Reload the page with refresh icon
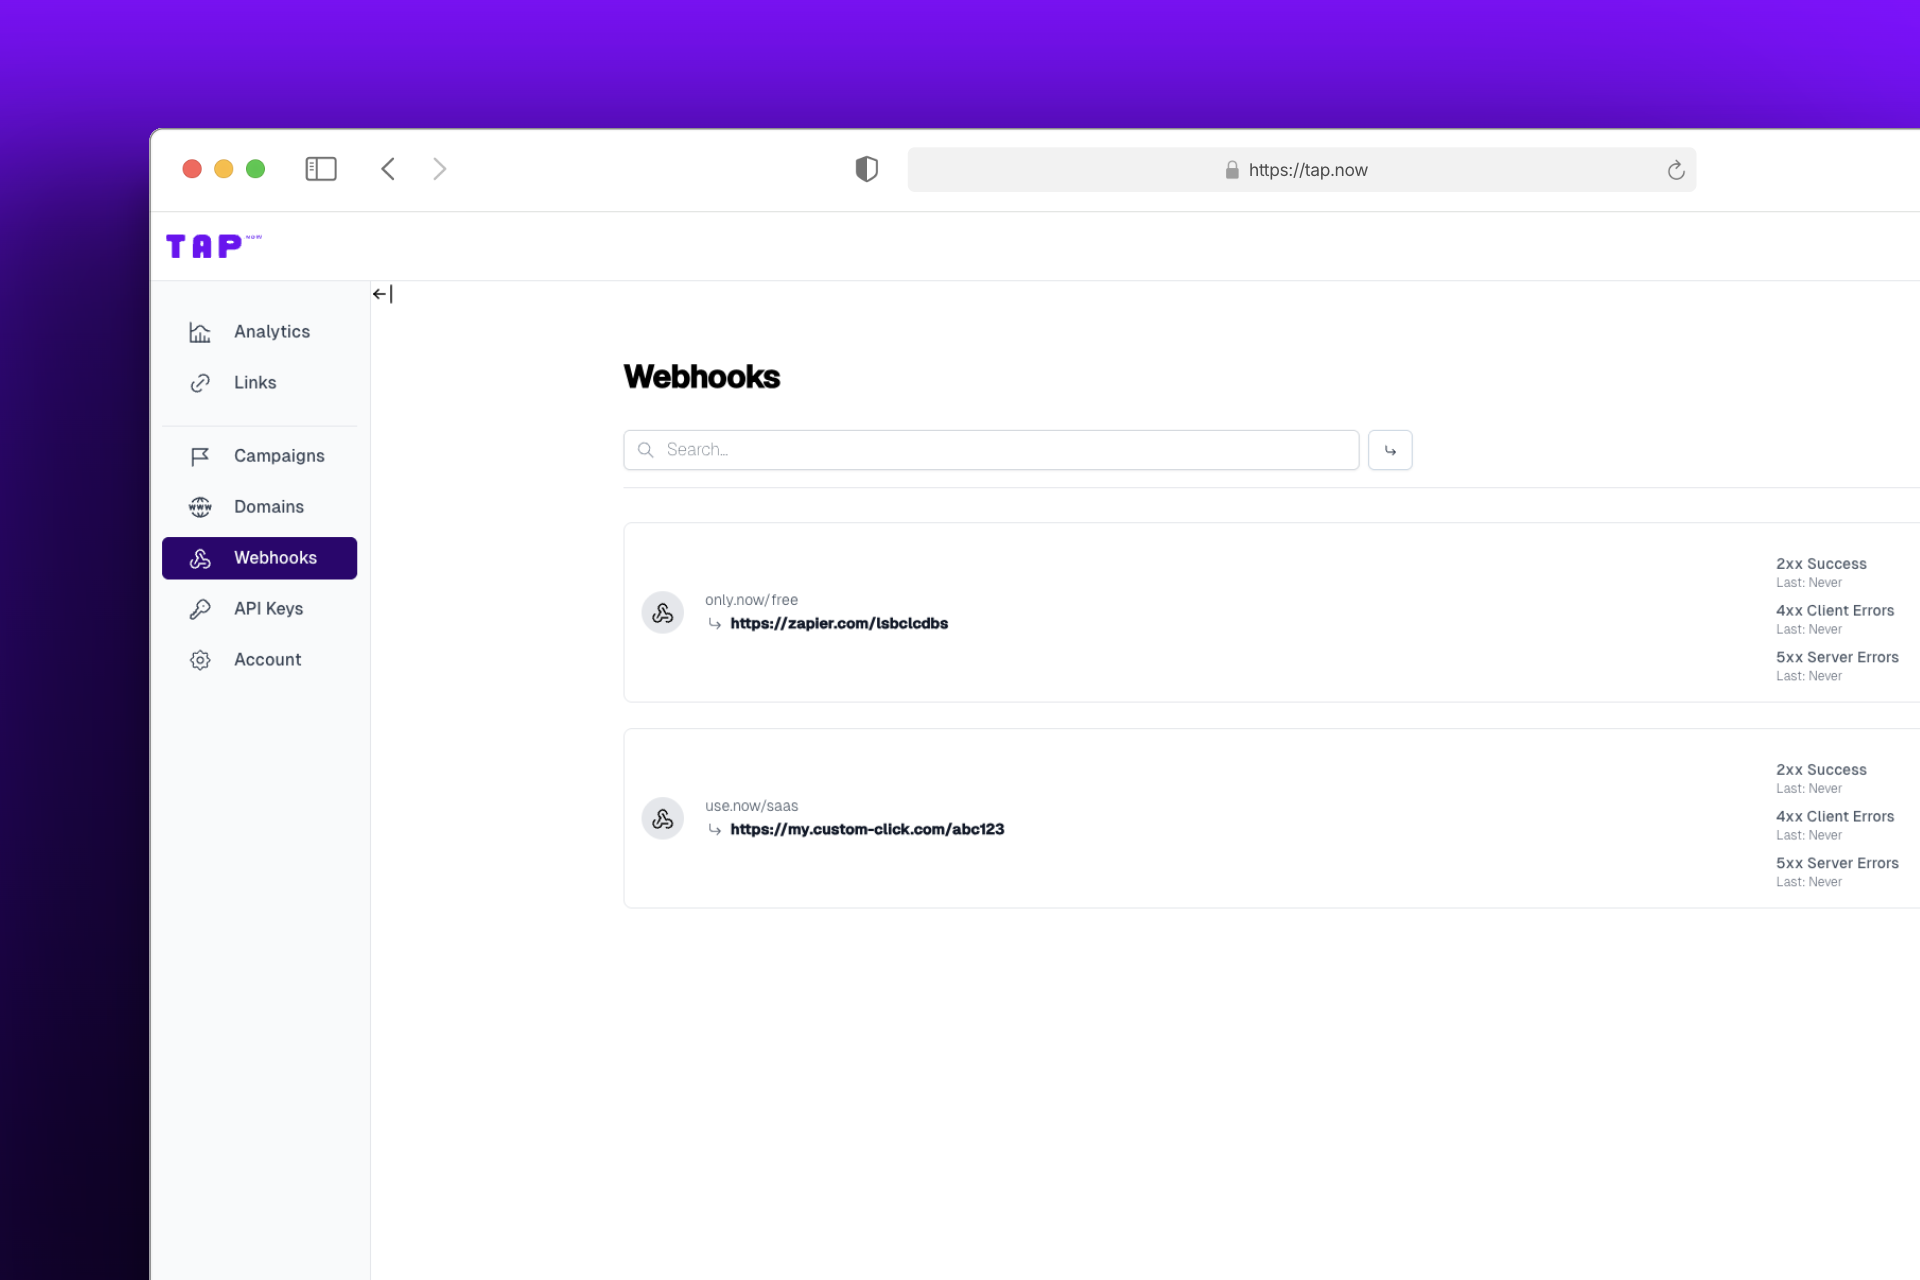Screen dimensions: 1920x1280 click(x=1676, y=170)
